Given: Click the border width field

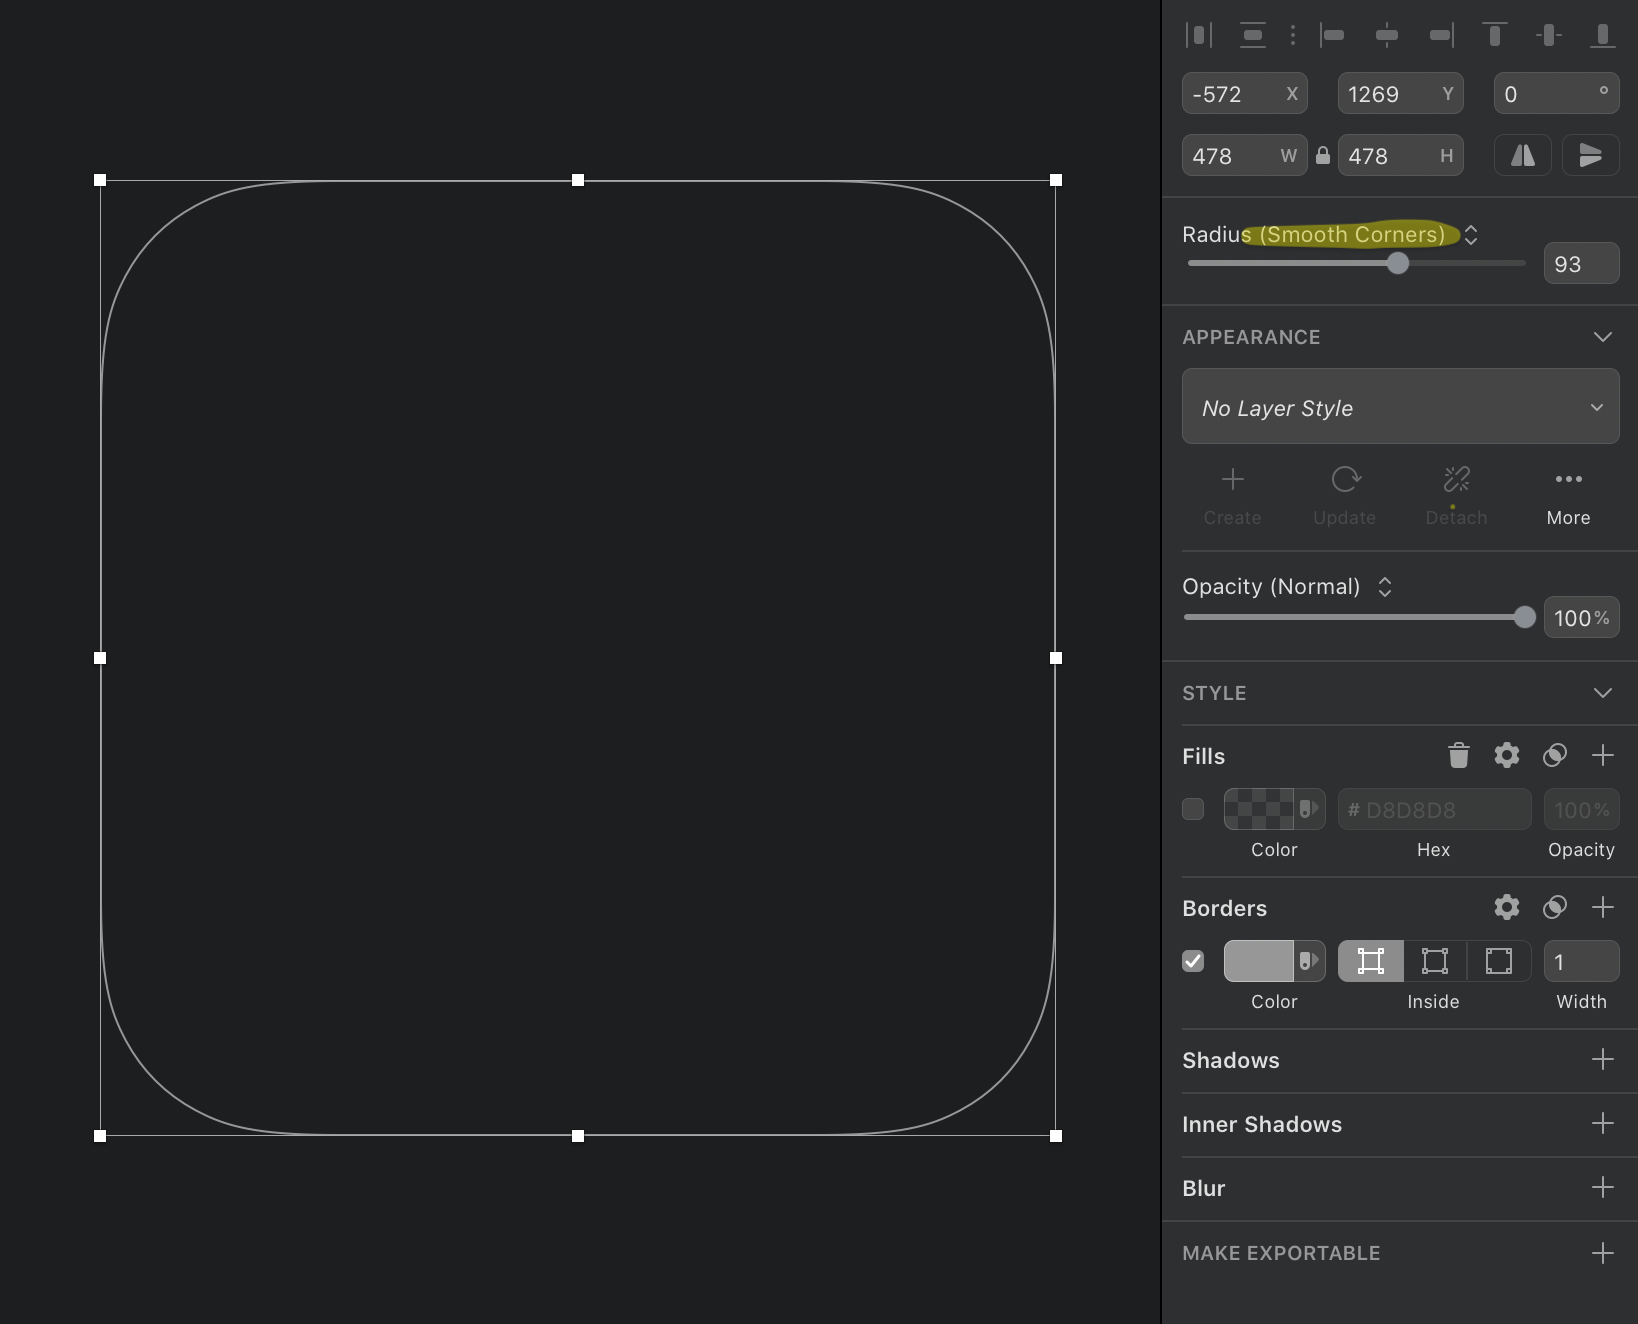Looking at the screenshot, I should pos(1581,961).
